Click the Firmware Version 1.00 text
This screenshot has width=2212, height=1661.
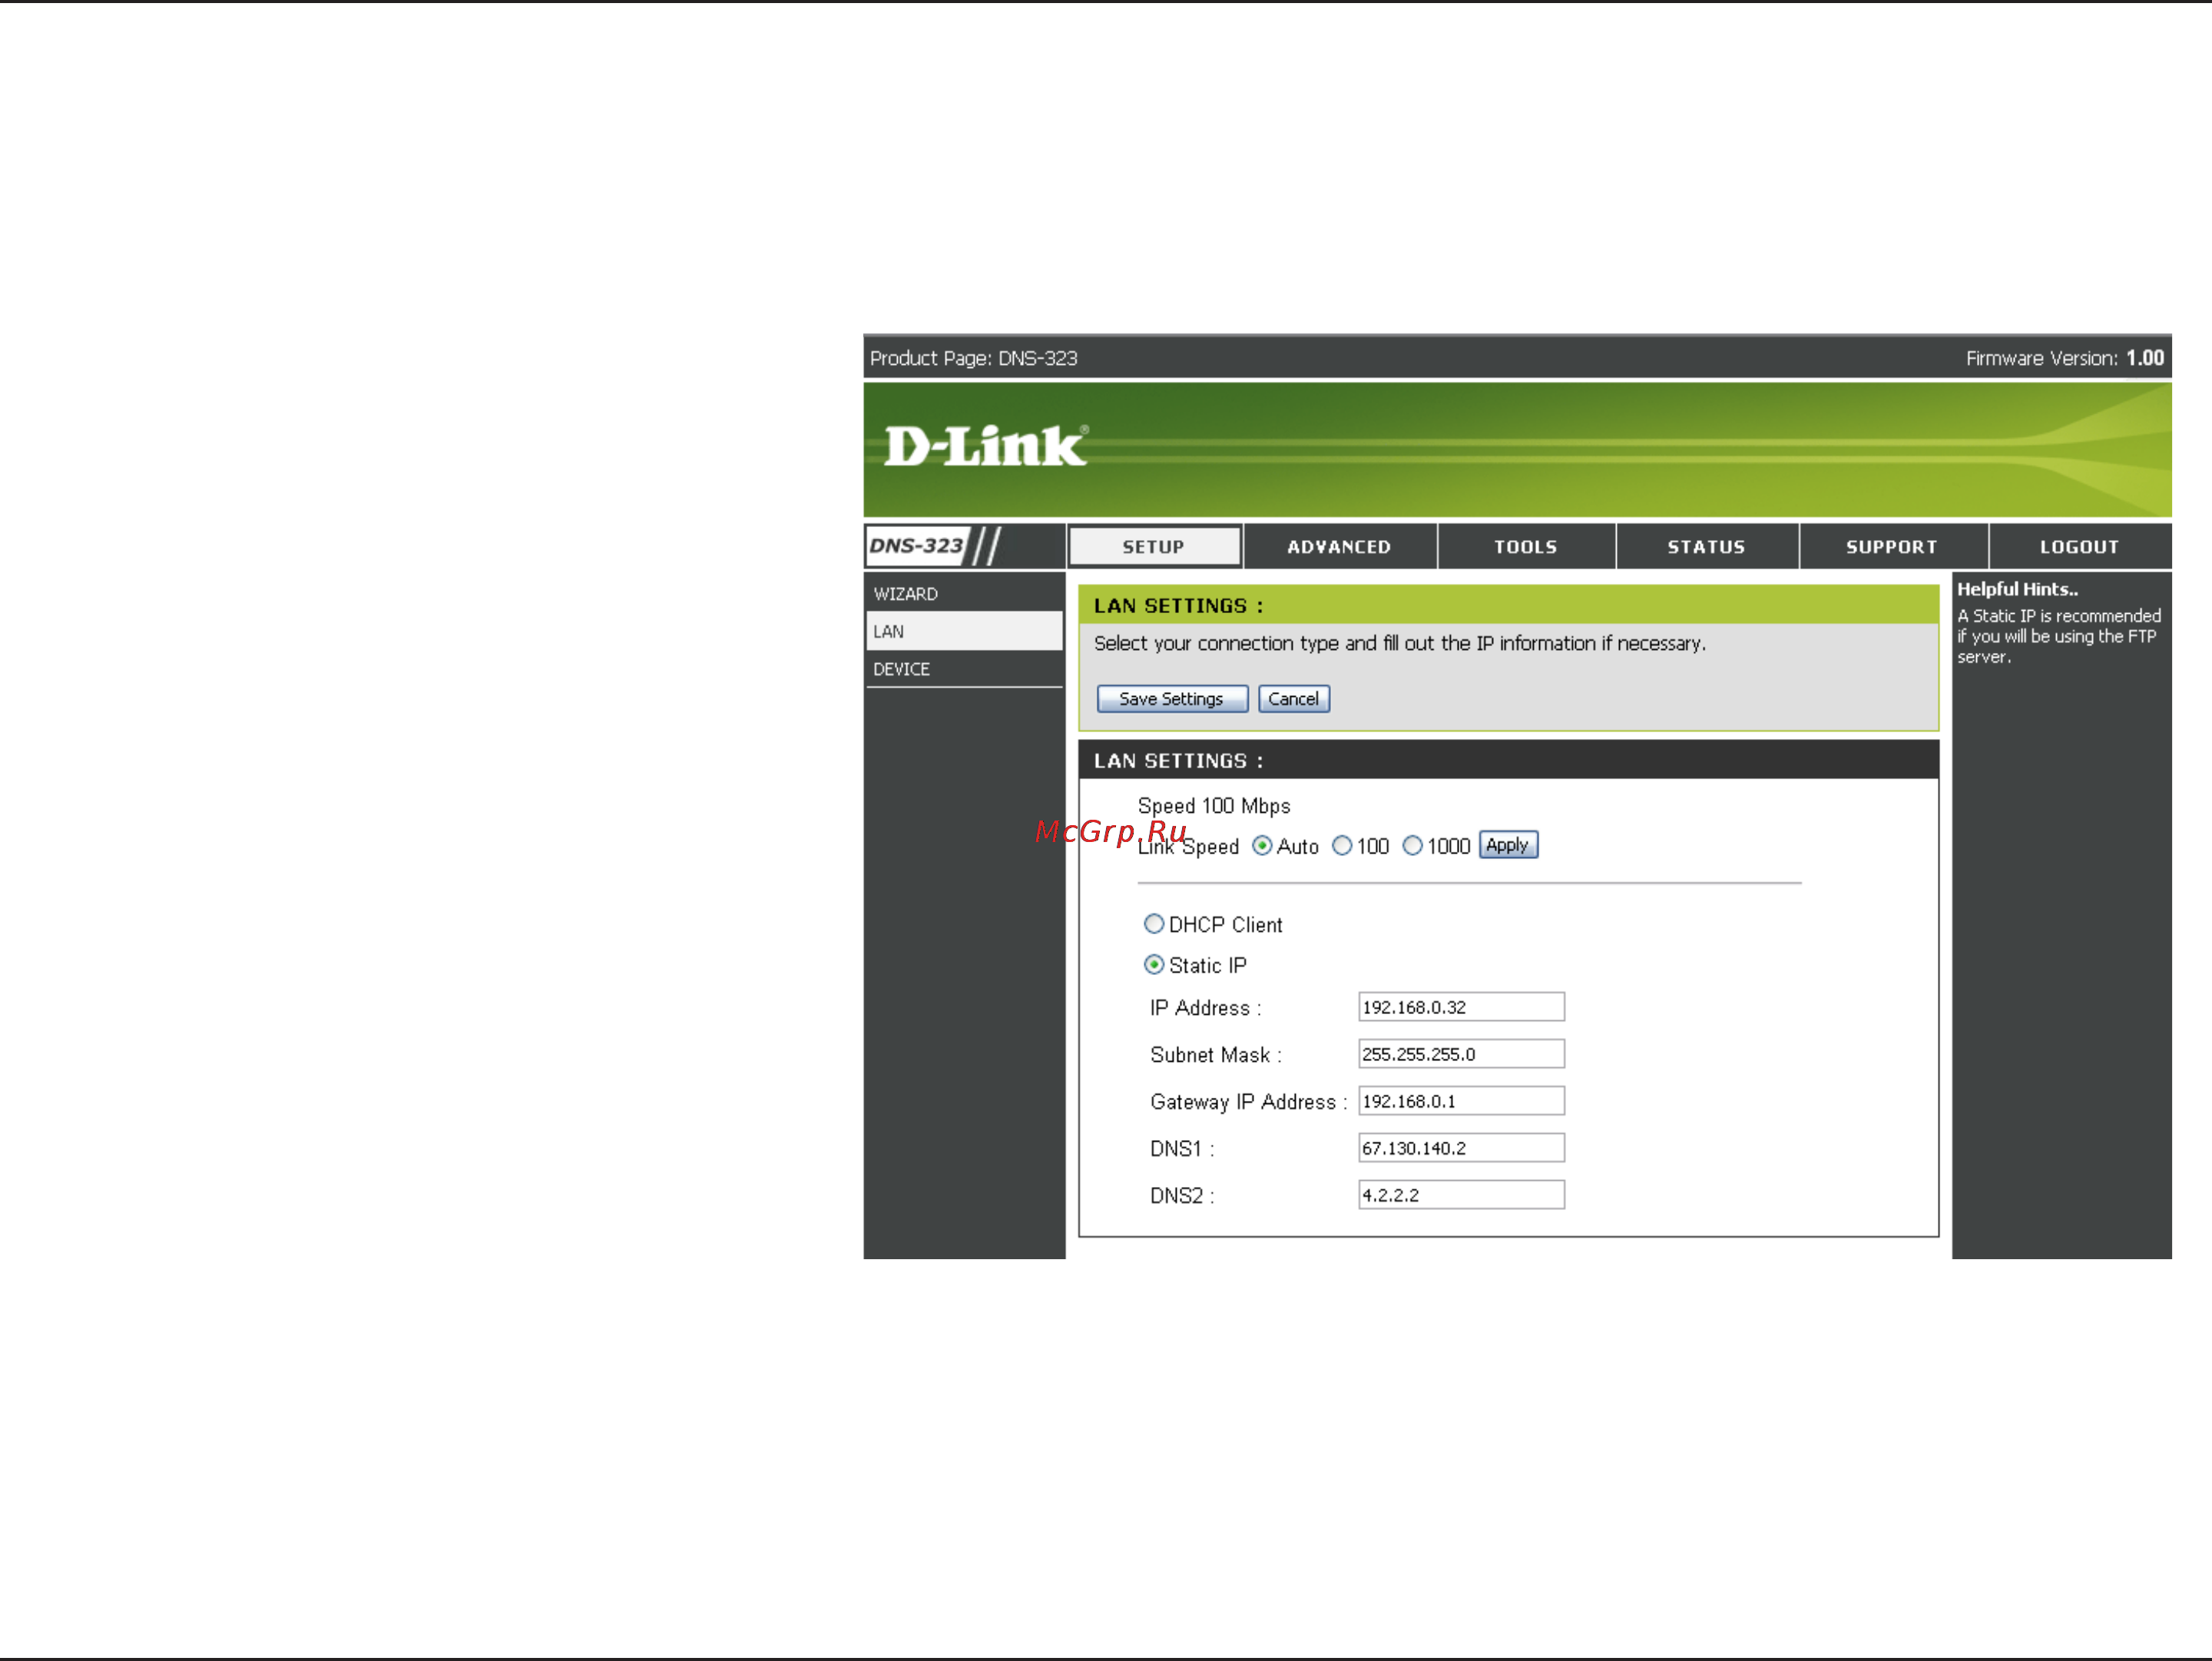coord(2064,358)
